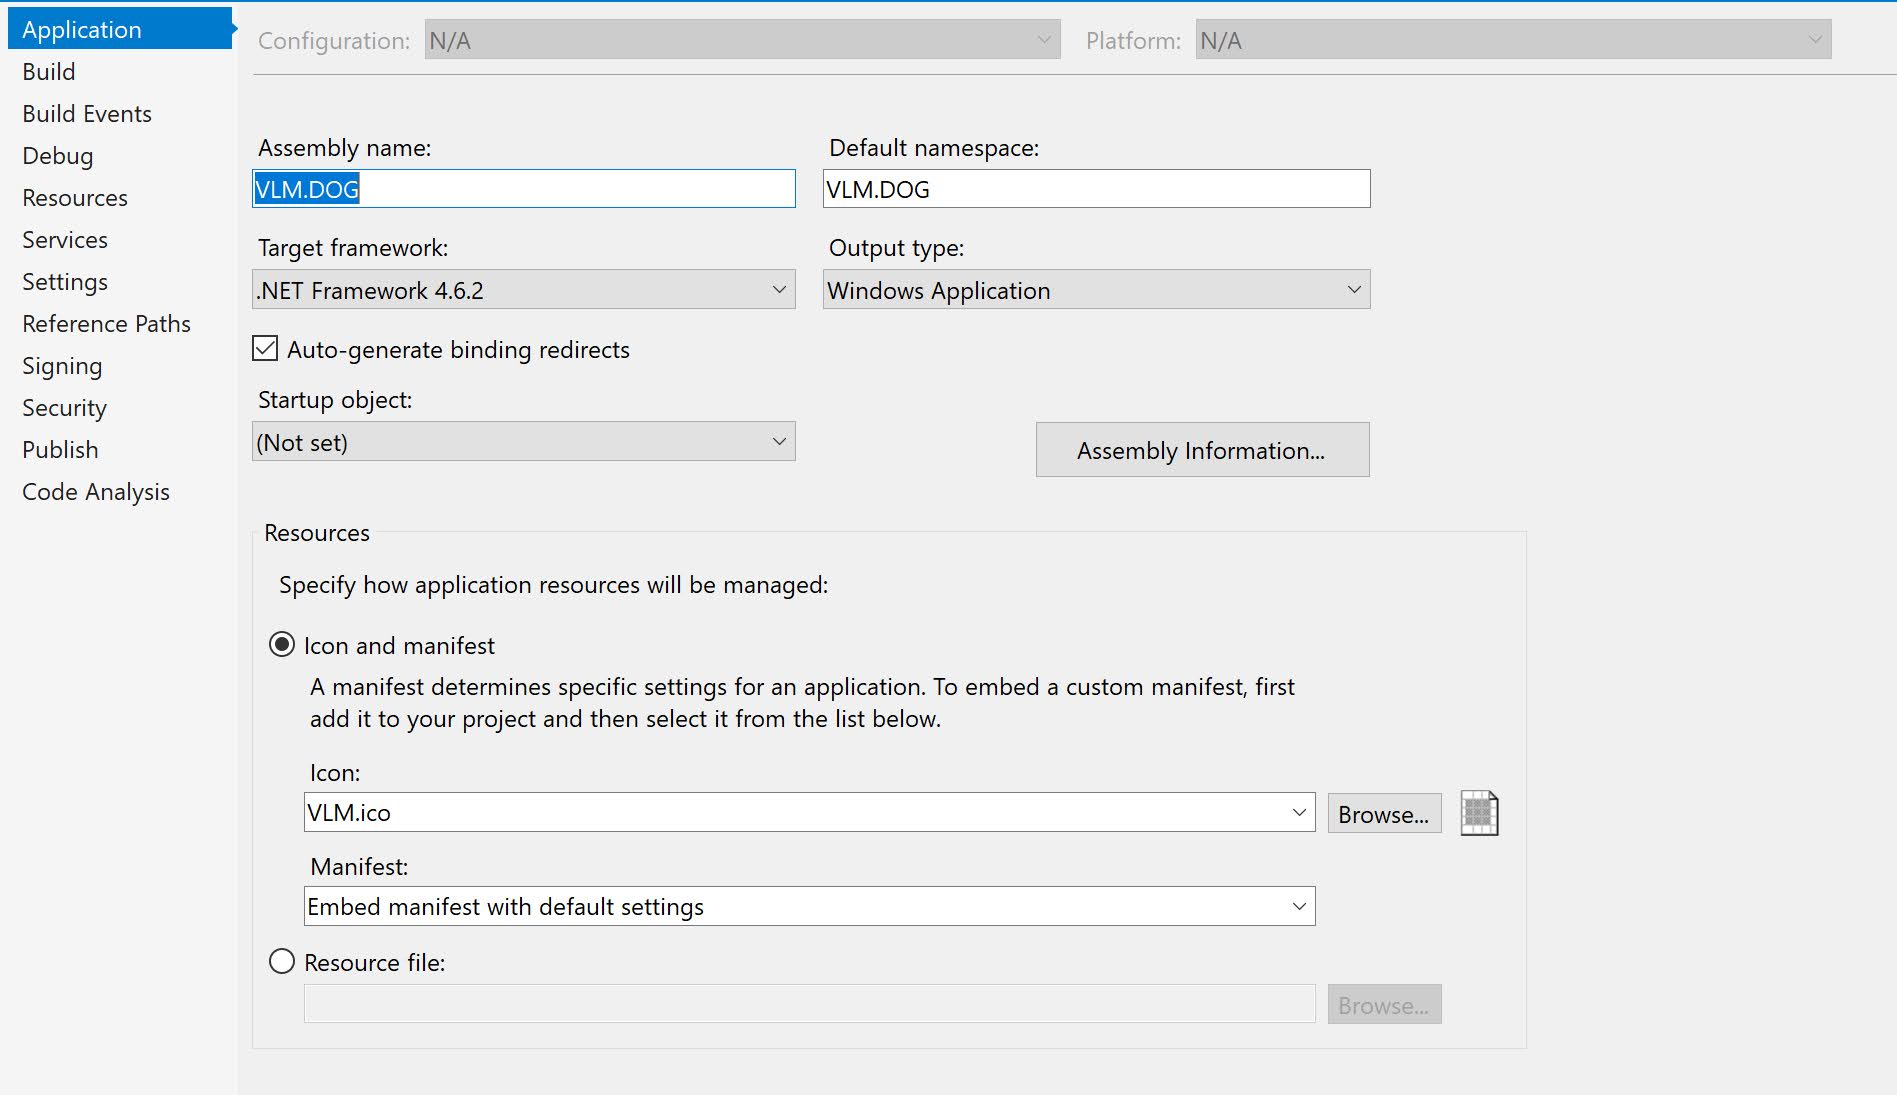This screenshot has height=1095, width=1897.
Task: Click the Default namespace text field
Action: (x=1096, y=189)
